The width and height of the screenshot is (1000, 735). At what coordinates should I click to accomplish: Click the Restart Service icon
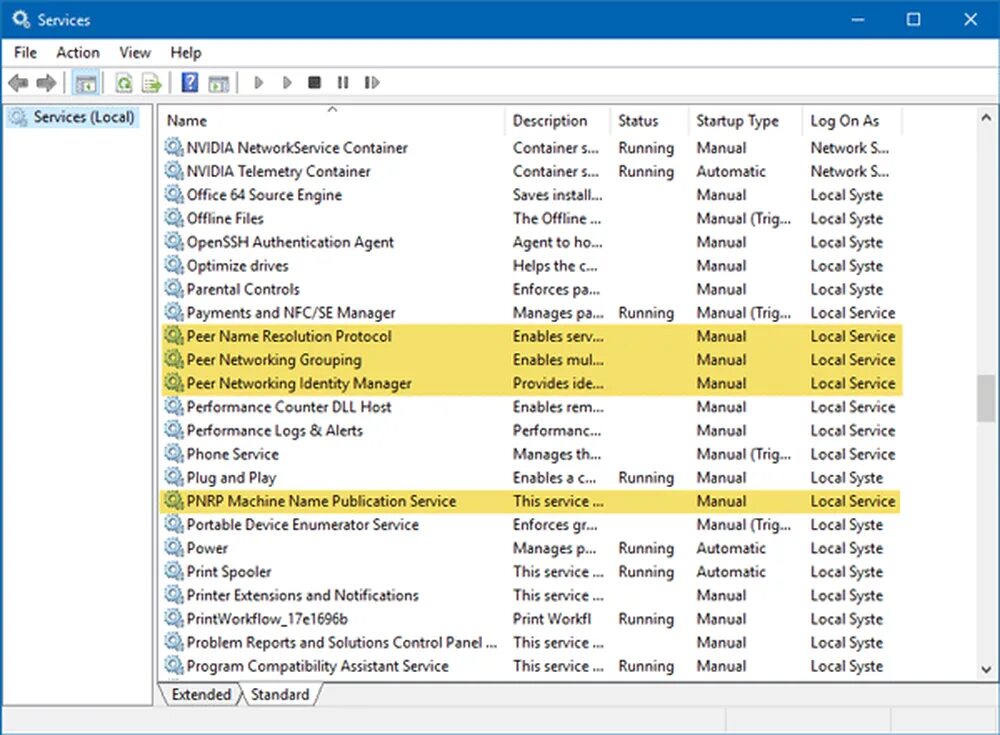coord(371,82)
